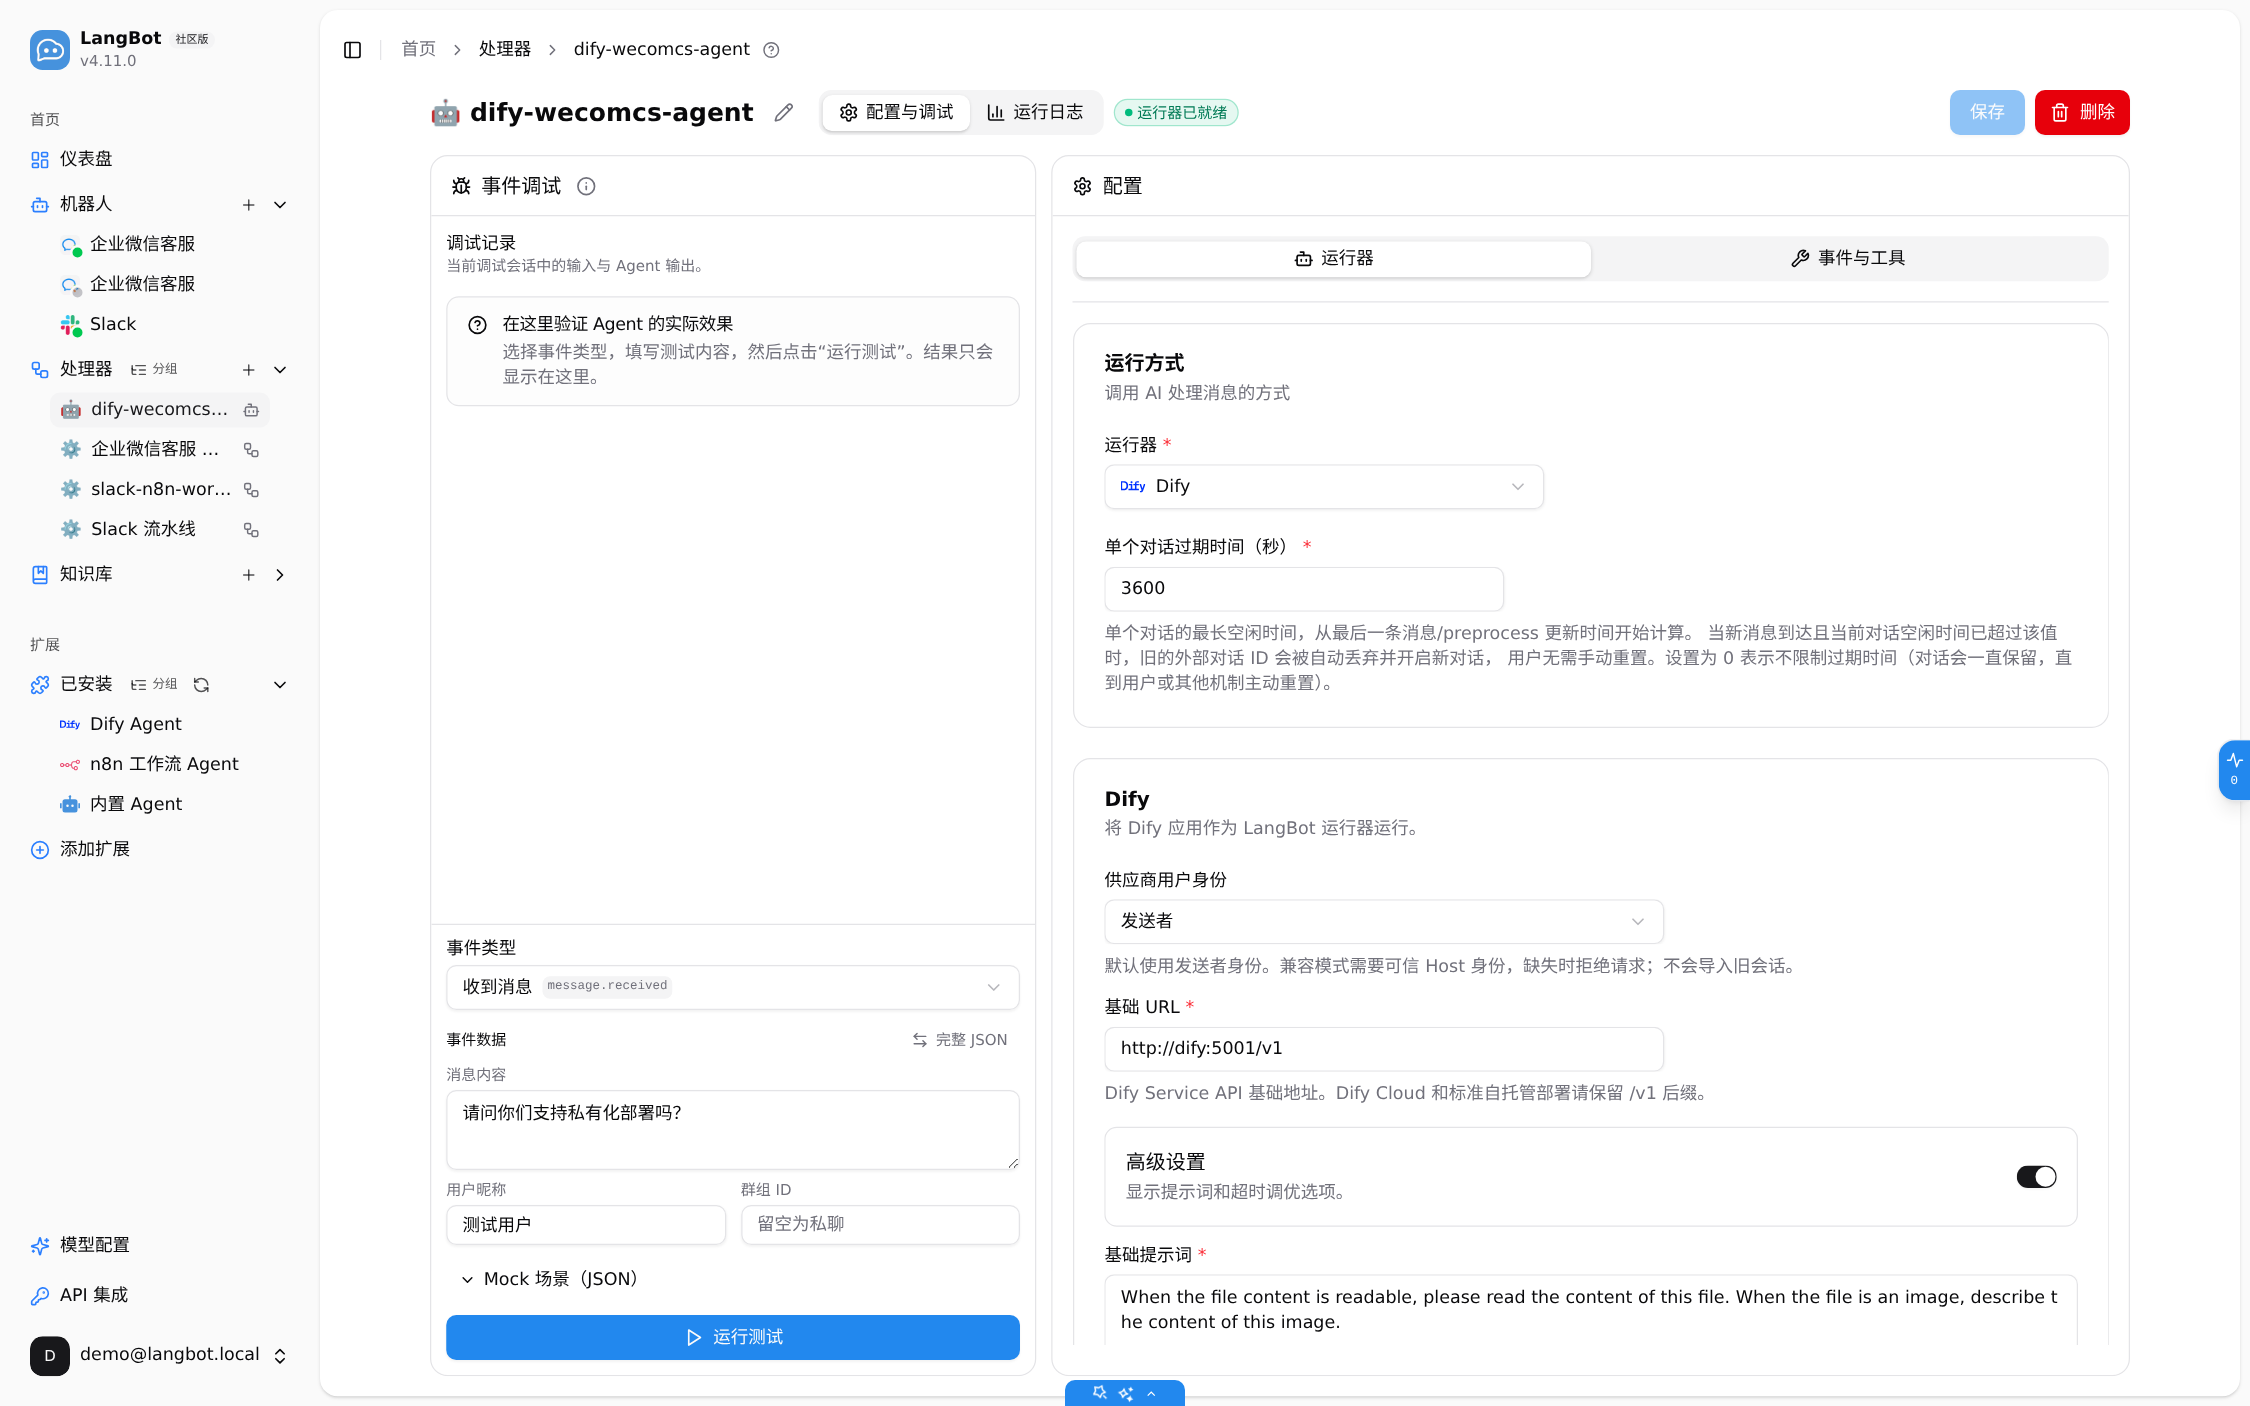Click the 用户昵称 input field

[x=585, y=1225]
